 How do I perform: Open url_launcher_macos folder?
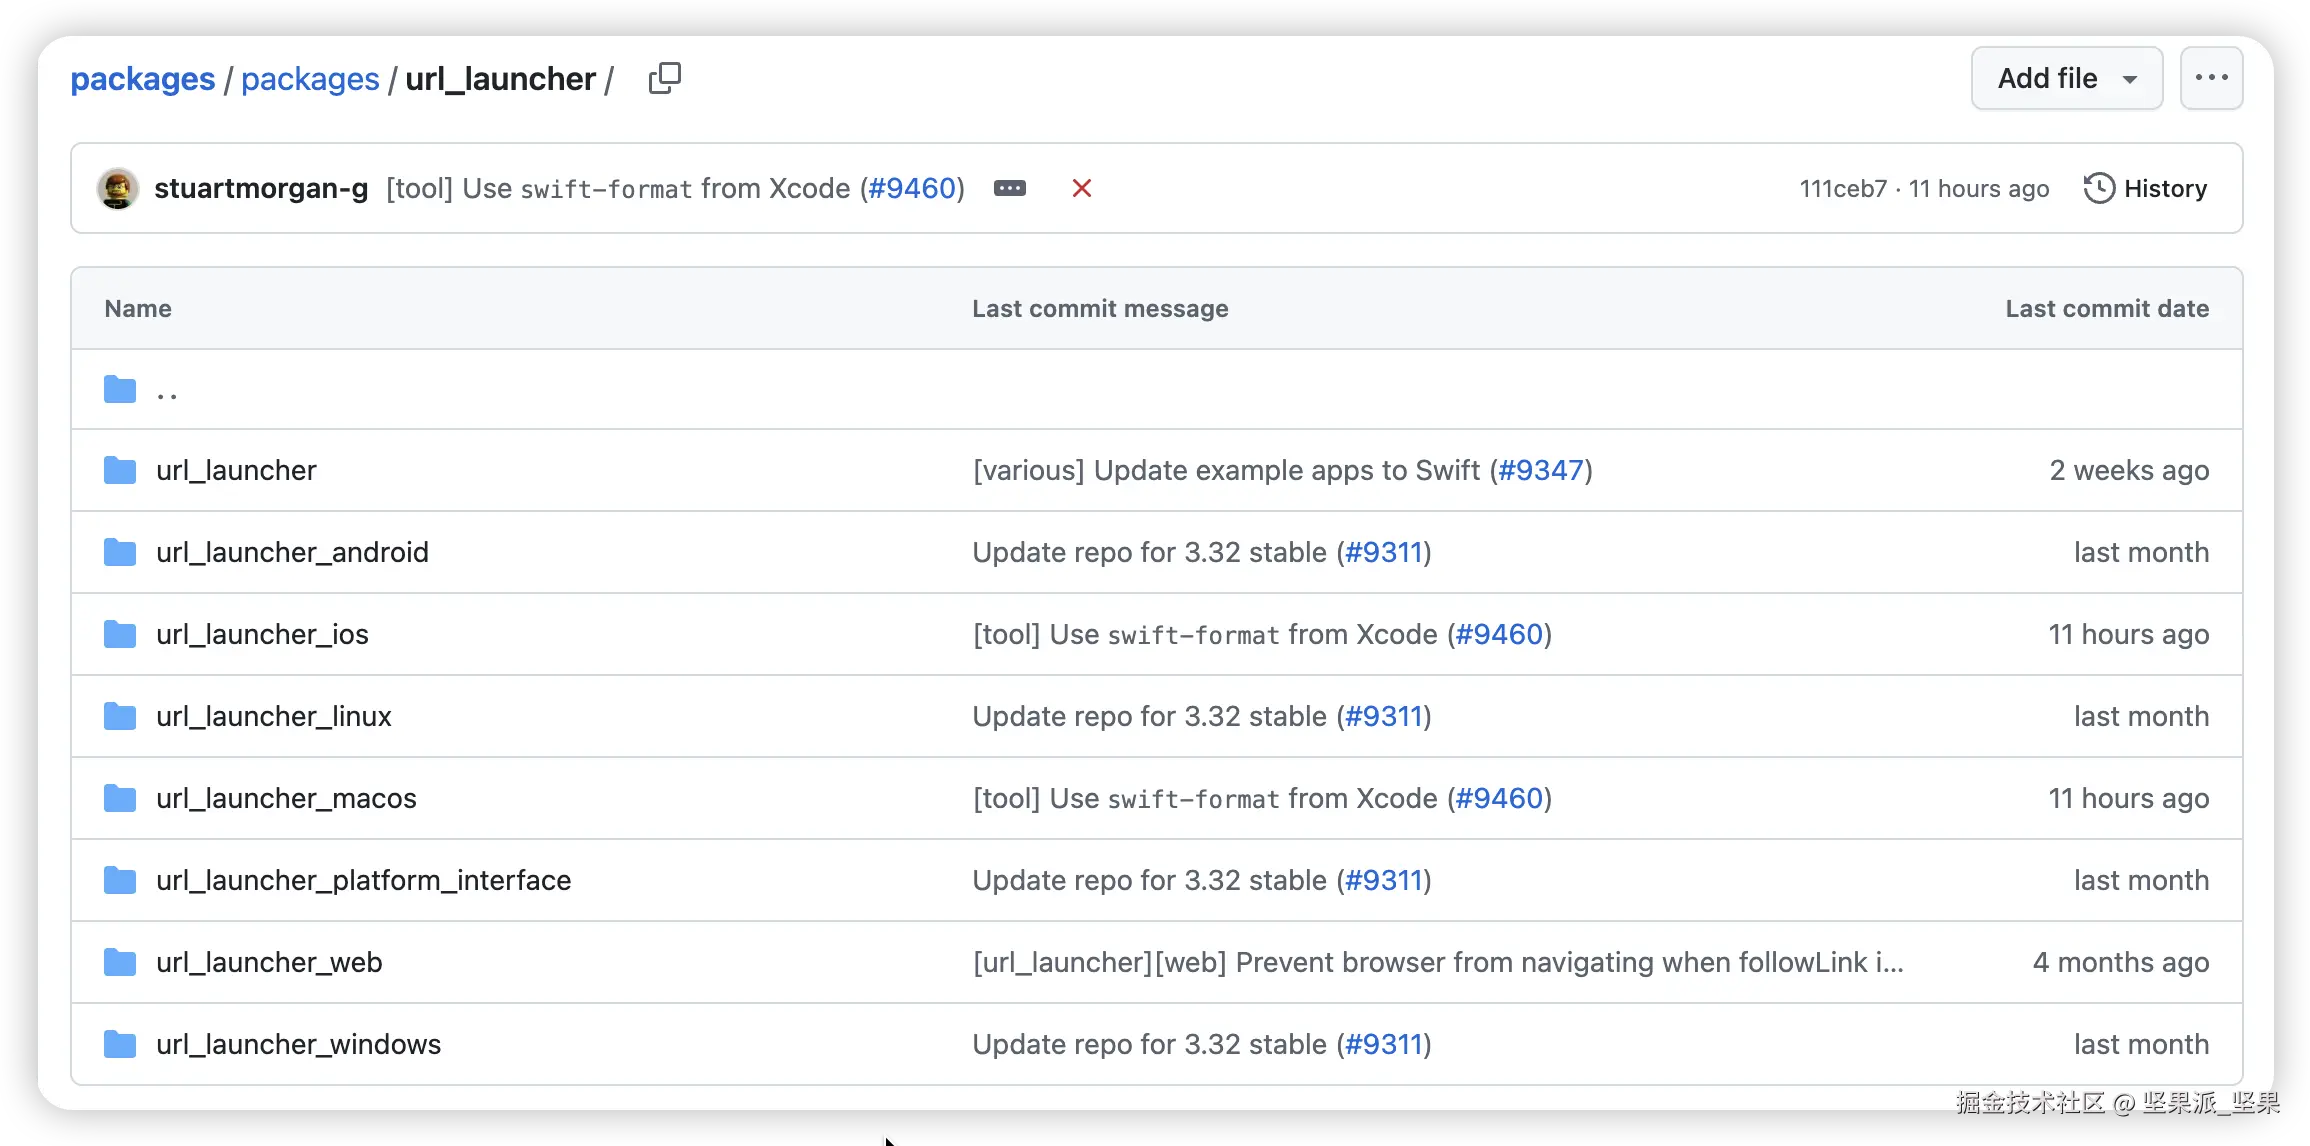click(286, 798)
